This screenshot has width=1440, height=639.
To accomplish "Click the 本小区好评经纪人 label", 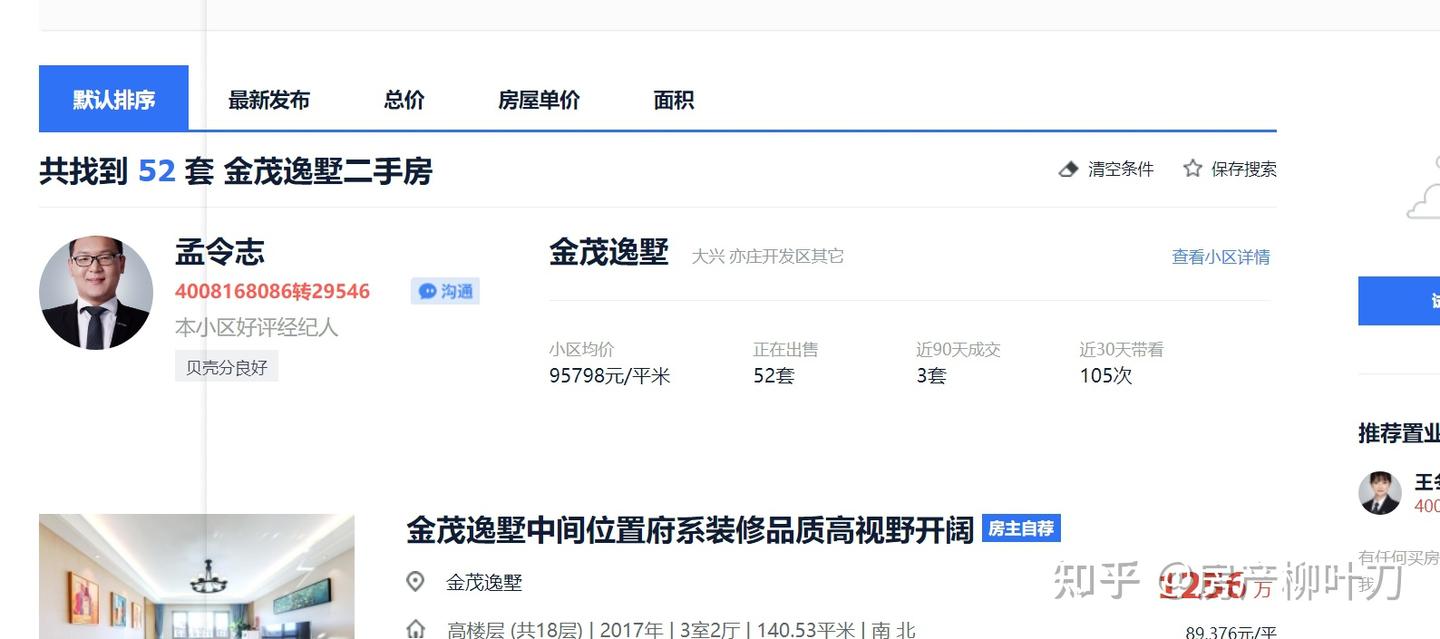I will (257, 327).
